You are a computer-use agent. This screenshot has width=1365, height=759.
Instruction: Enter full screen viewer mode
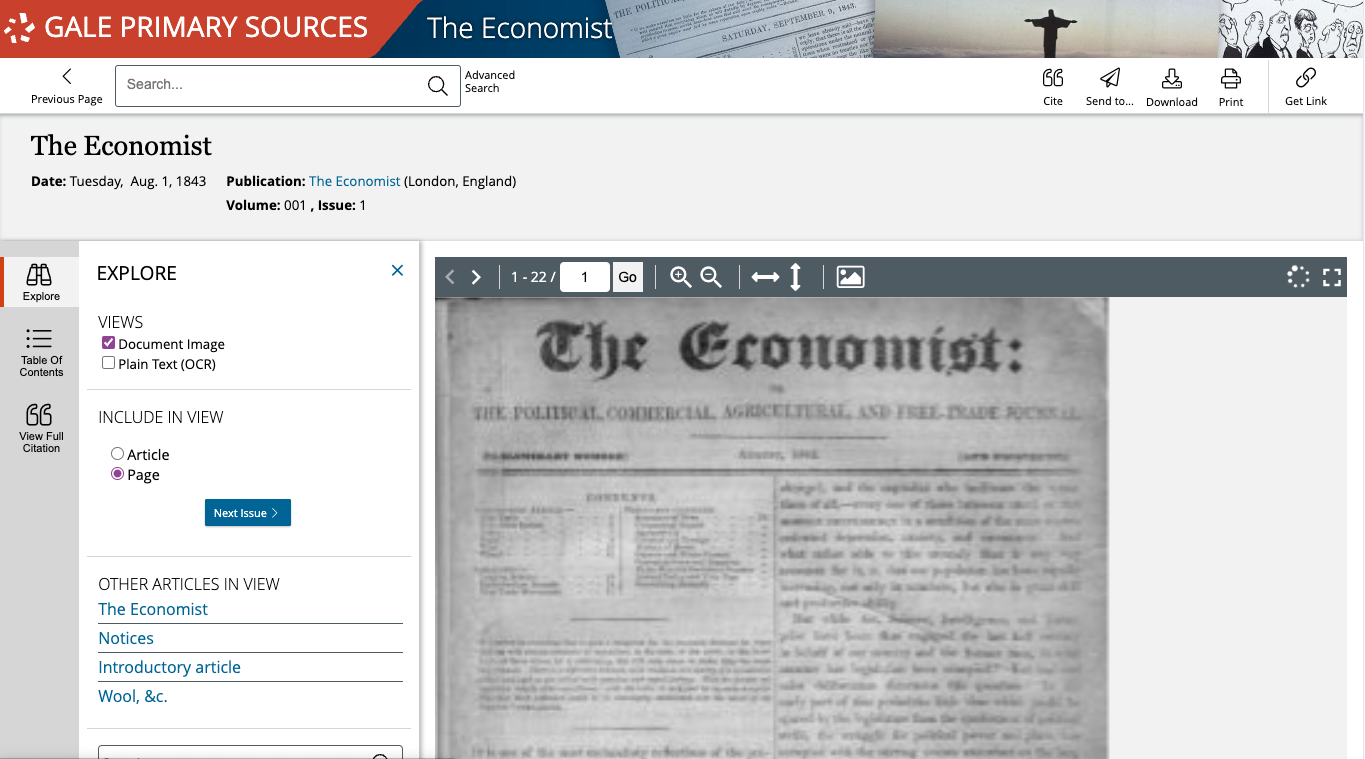[1332, 277]
